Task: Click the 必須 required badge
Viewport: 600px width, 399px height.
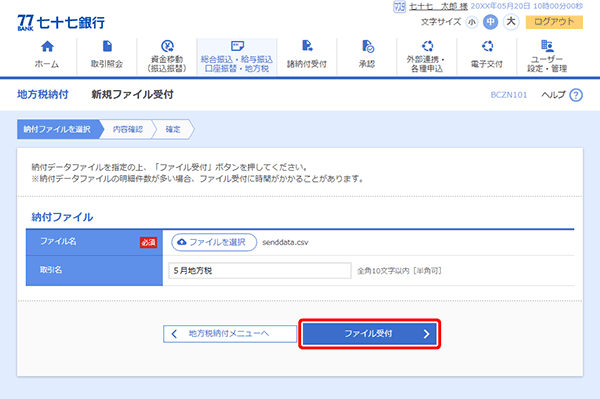Action: (148, 242)
